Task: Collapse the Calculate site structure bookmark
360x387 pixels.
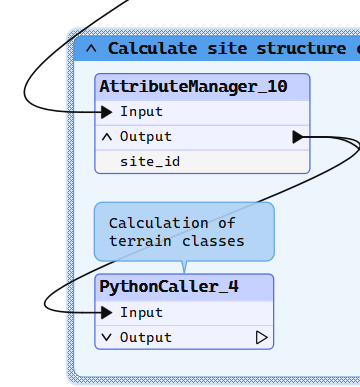Action: click(x=91, y=49)
